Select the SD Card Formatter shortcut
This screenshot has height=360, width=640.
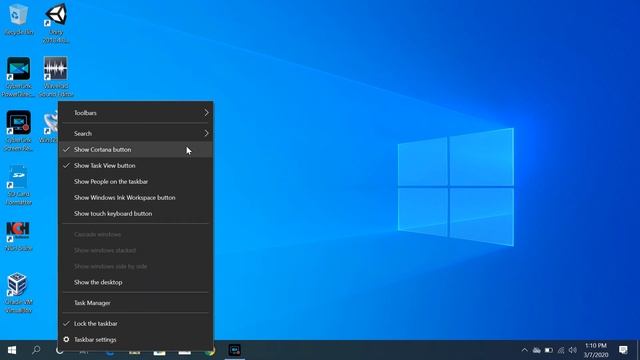18,185
